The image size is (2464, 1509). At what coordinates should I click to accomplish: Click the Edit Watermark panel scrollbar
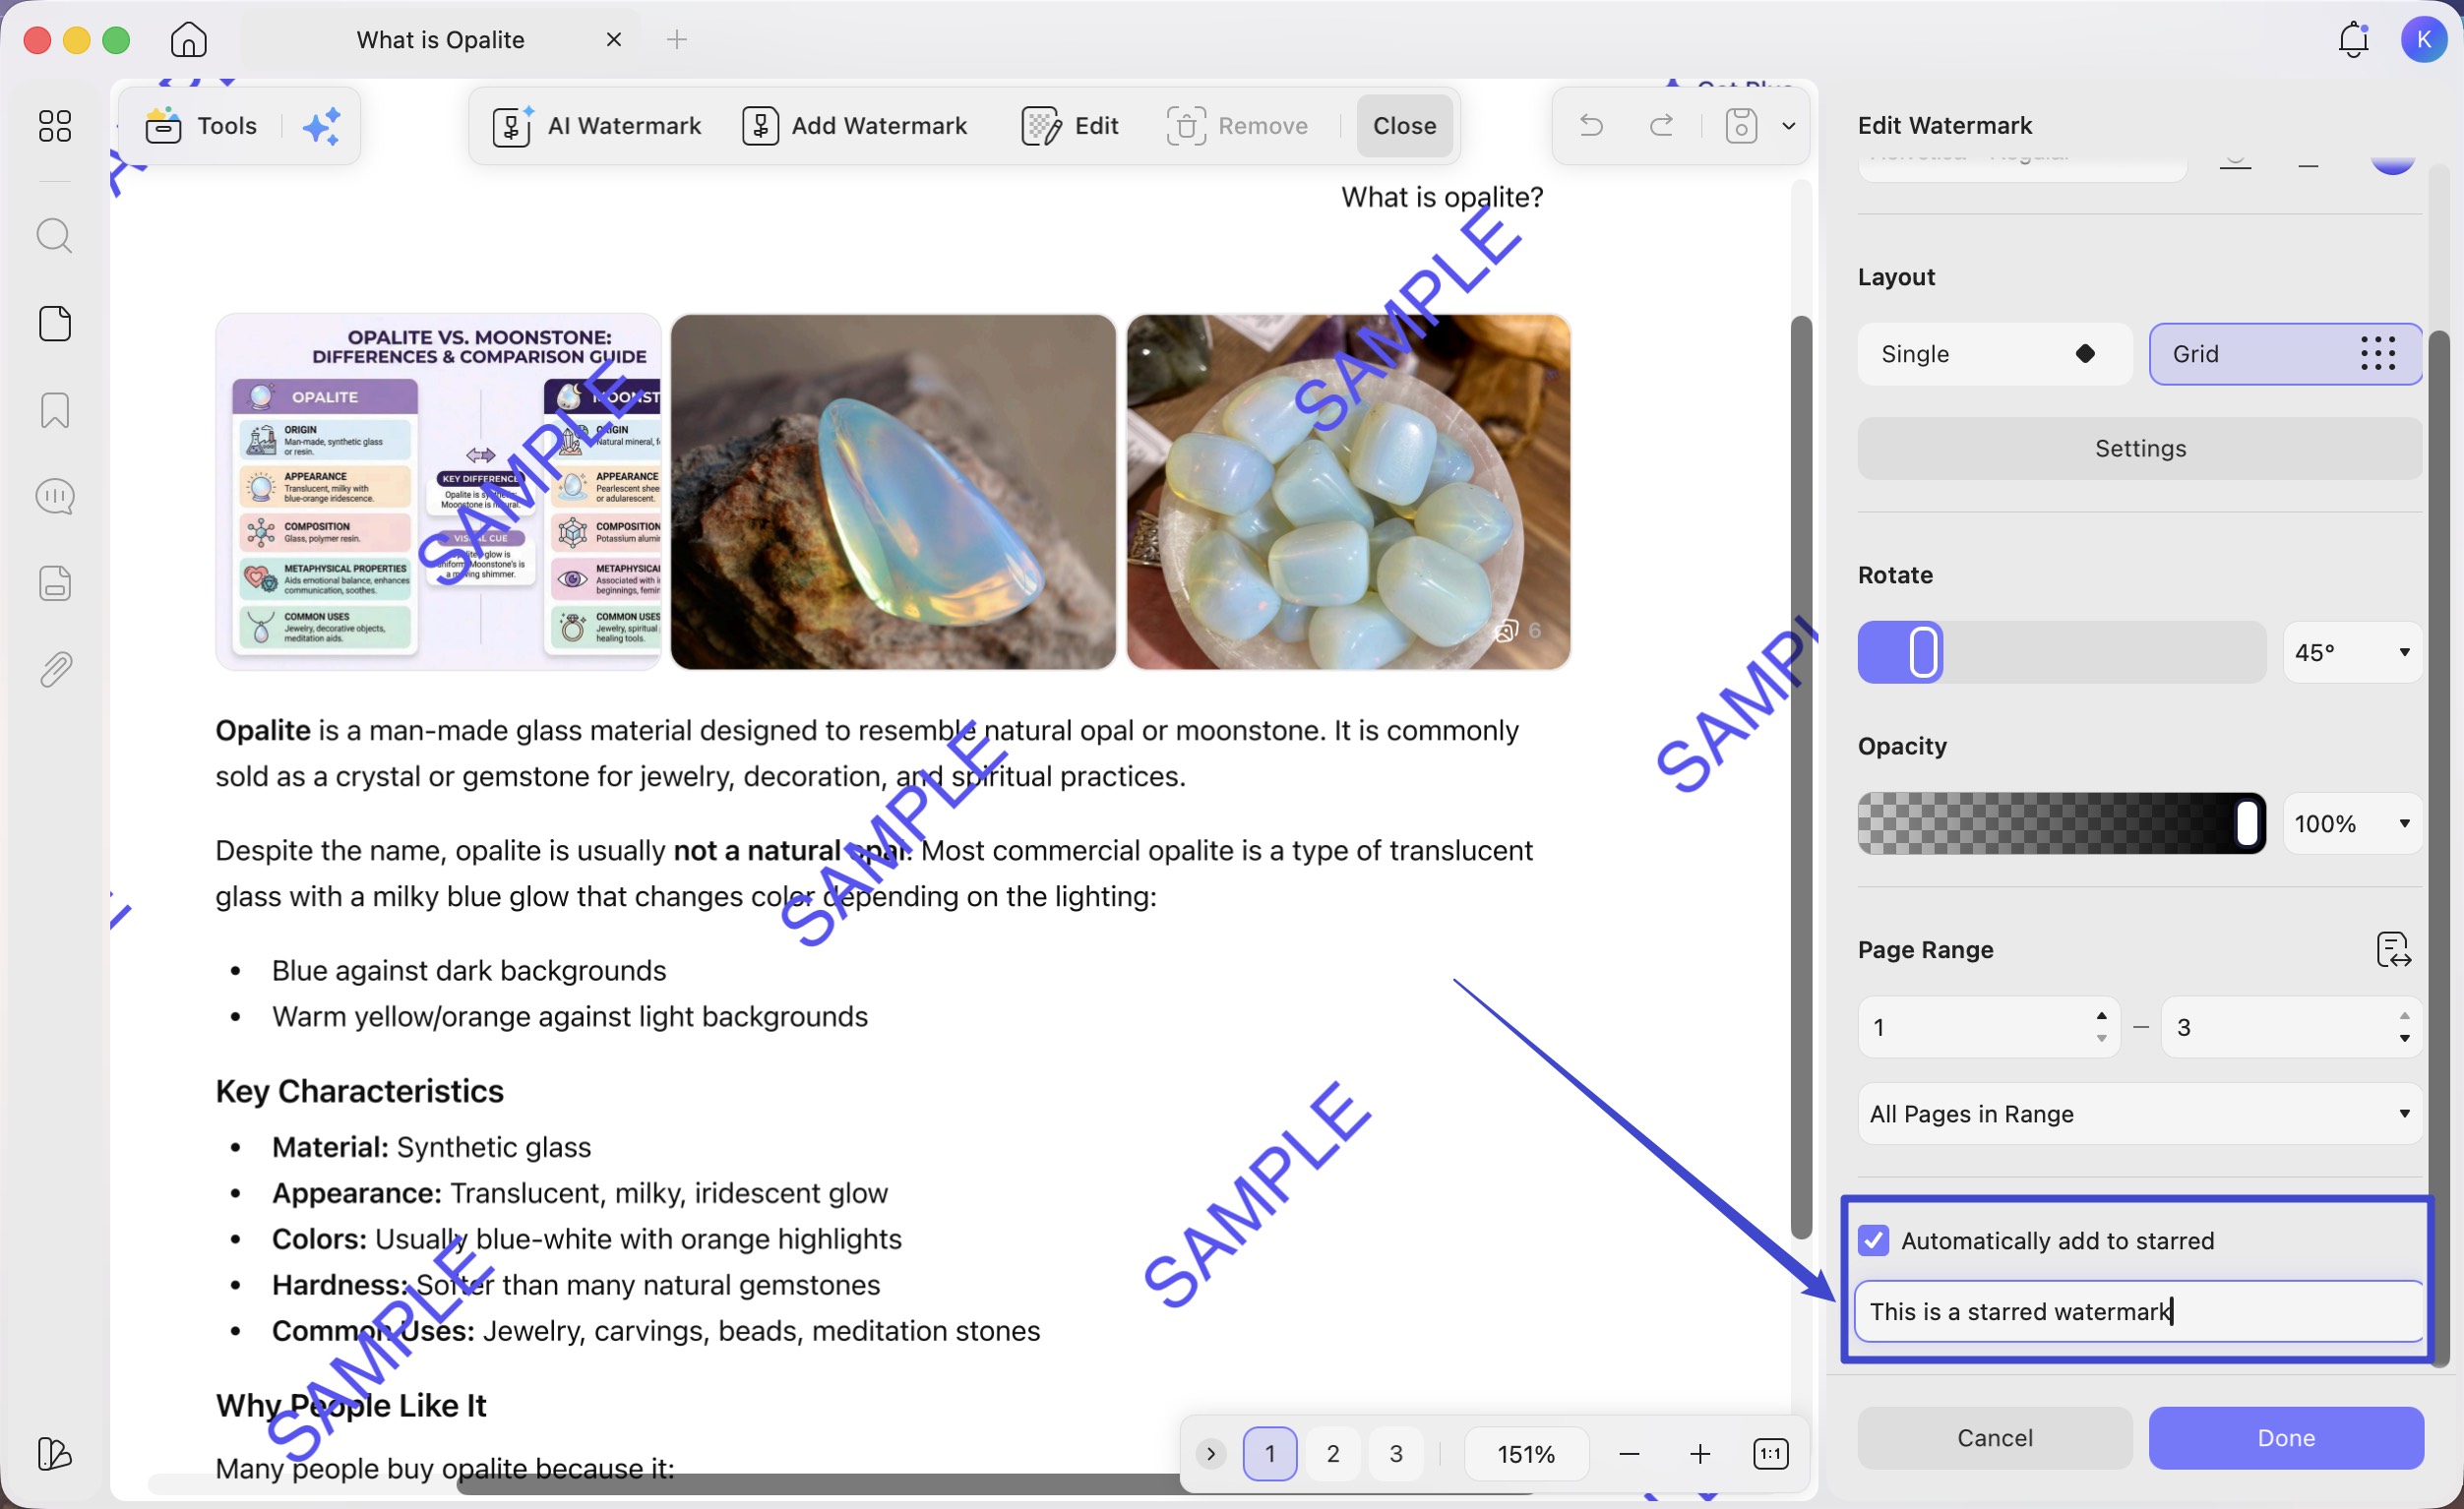(2439, 849)
